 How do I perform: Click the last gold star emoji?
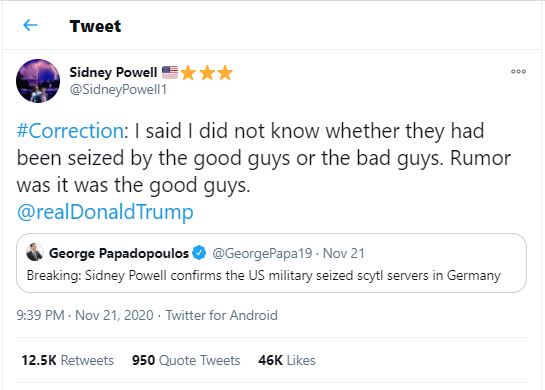click(x=225, y=73)
